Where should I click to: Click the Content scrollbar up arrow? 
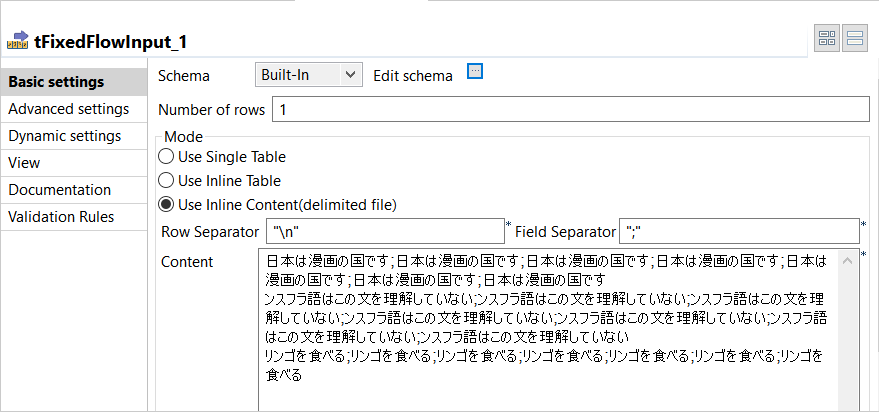[x=849, y=260]
